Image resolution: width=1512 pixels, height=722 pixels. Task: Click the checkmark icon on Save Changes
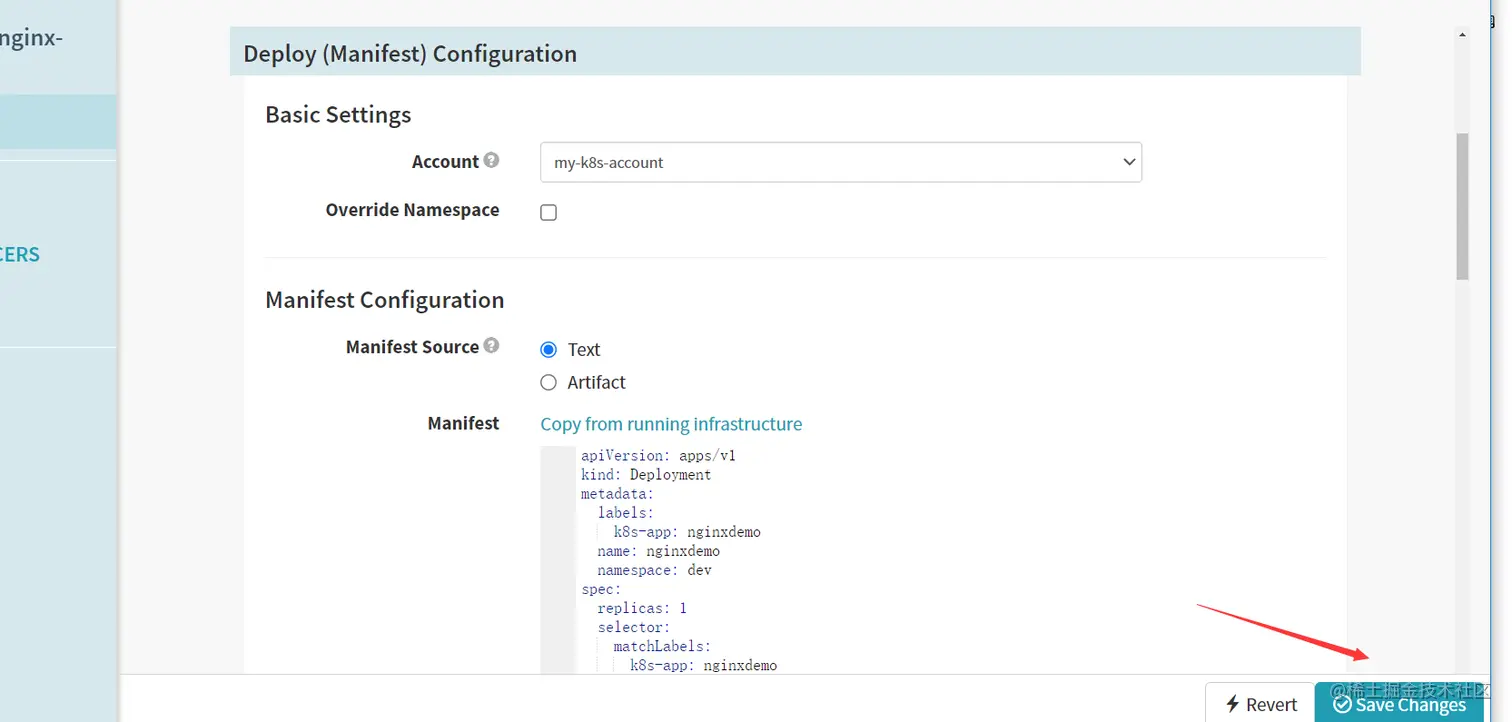click(x=1341, y=704)
